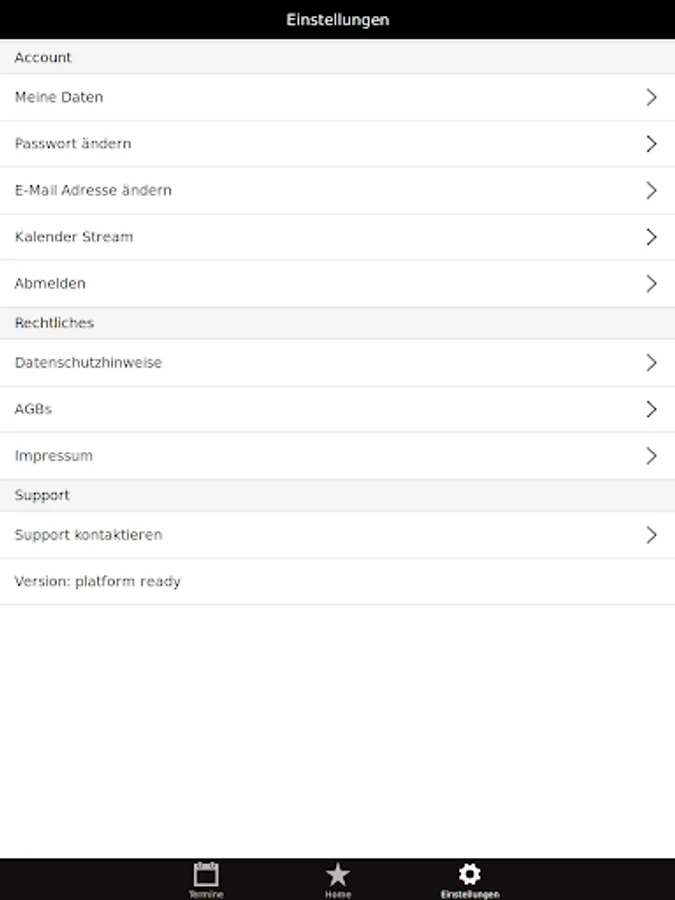Tap the Home star icon
Image resolution: width=675 pixels, height=900 pixels.
338,875
